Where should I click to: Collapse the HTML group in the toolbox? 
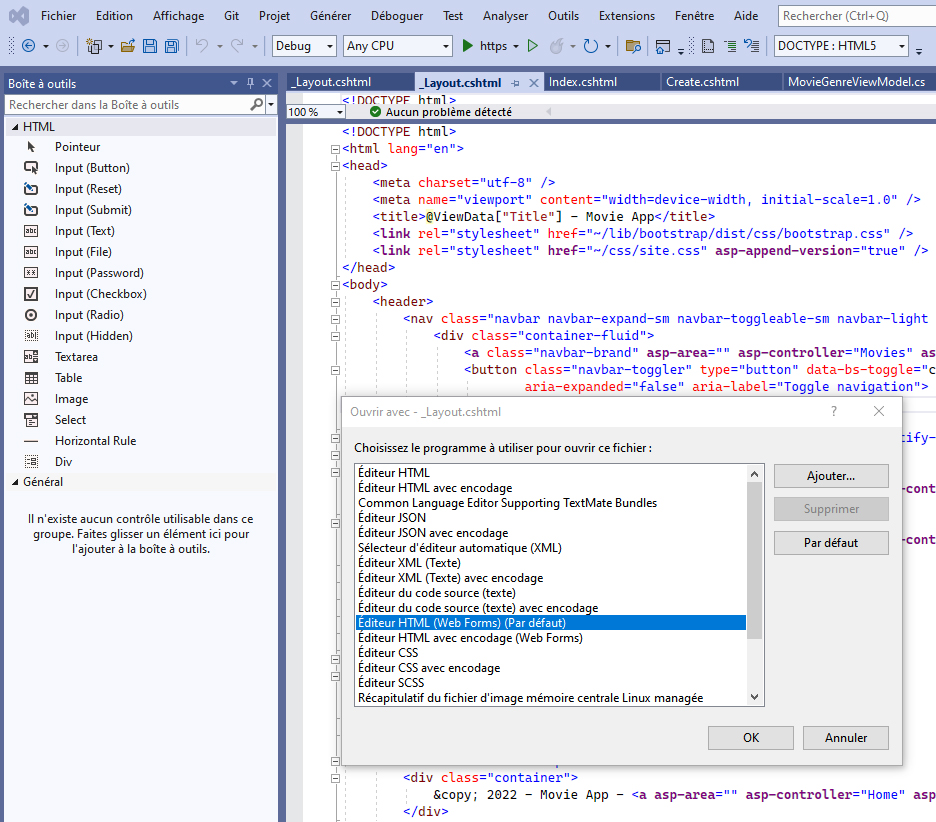tap(15, 127)
